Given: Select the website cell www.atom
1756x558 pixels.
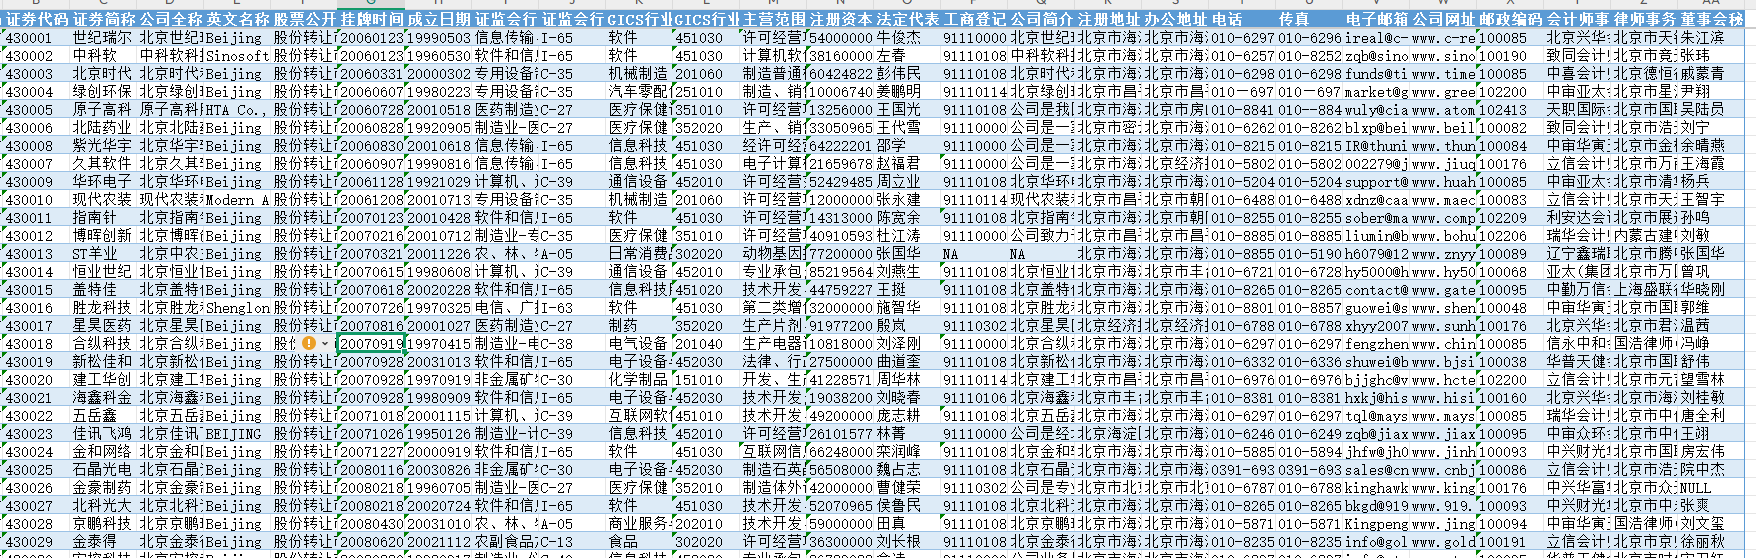Looking at the screenshot, I should click(x=1444, y=109).
